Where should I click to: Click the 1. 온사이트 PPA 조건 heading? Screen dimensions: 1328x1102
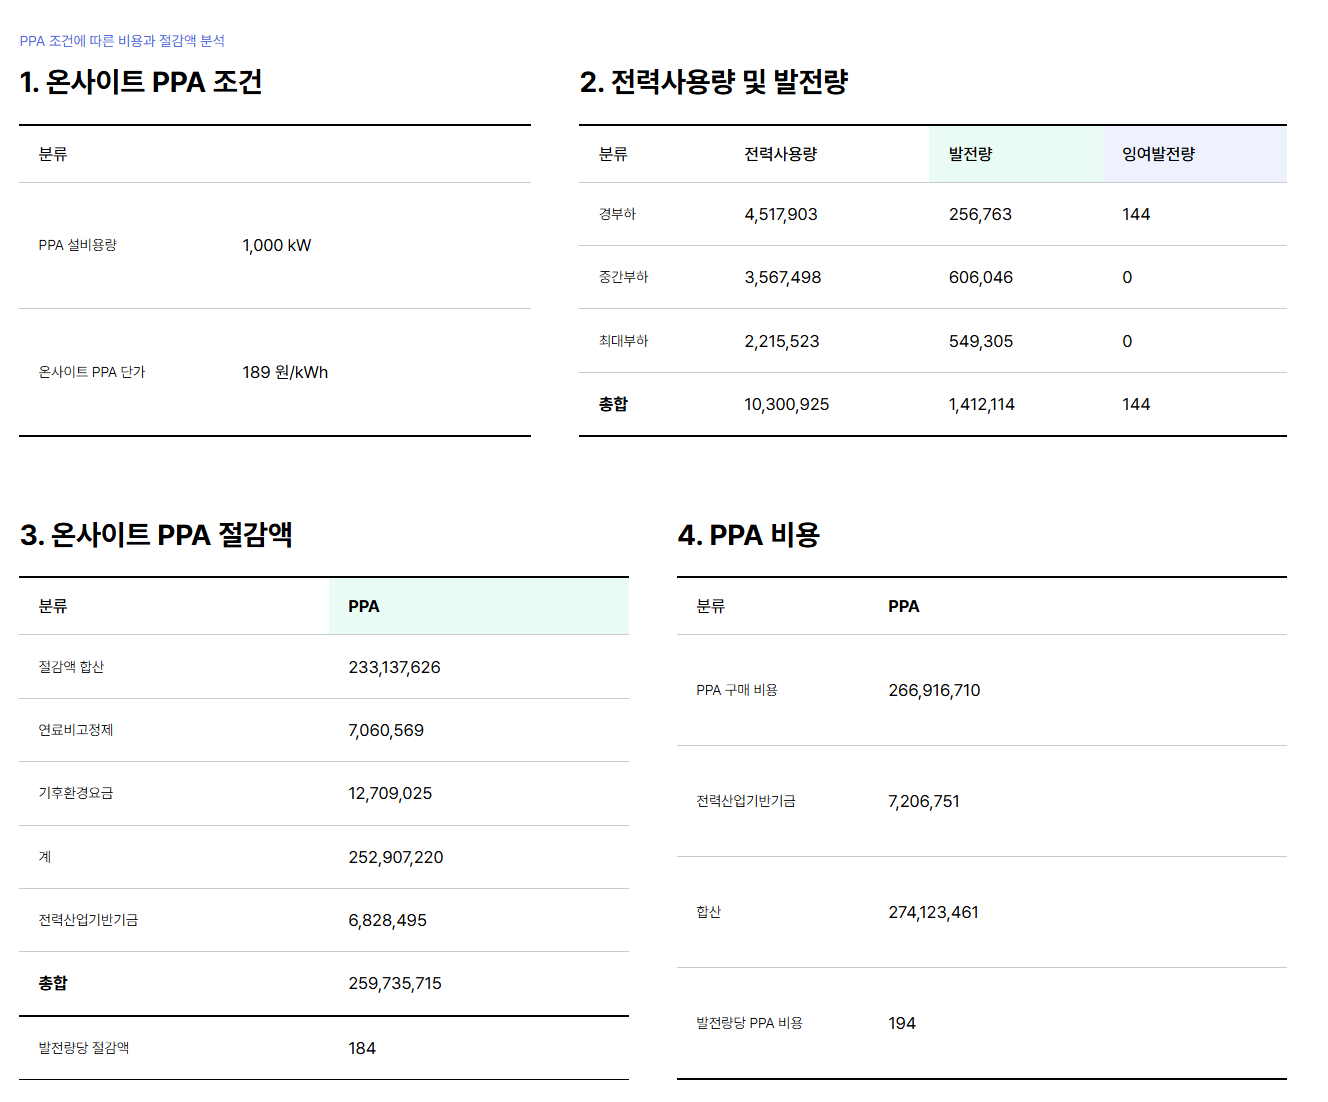(x=141, y=82)
